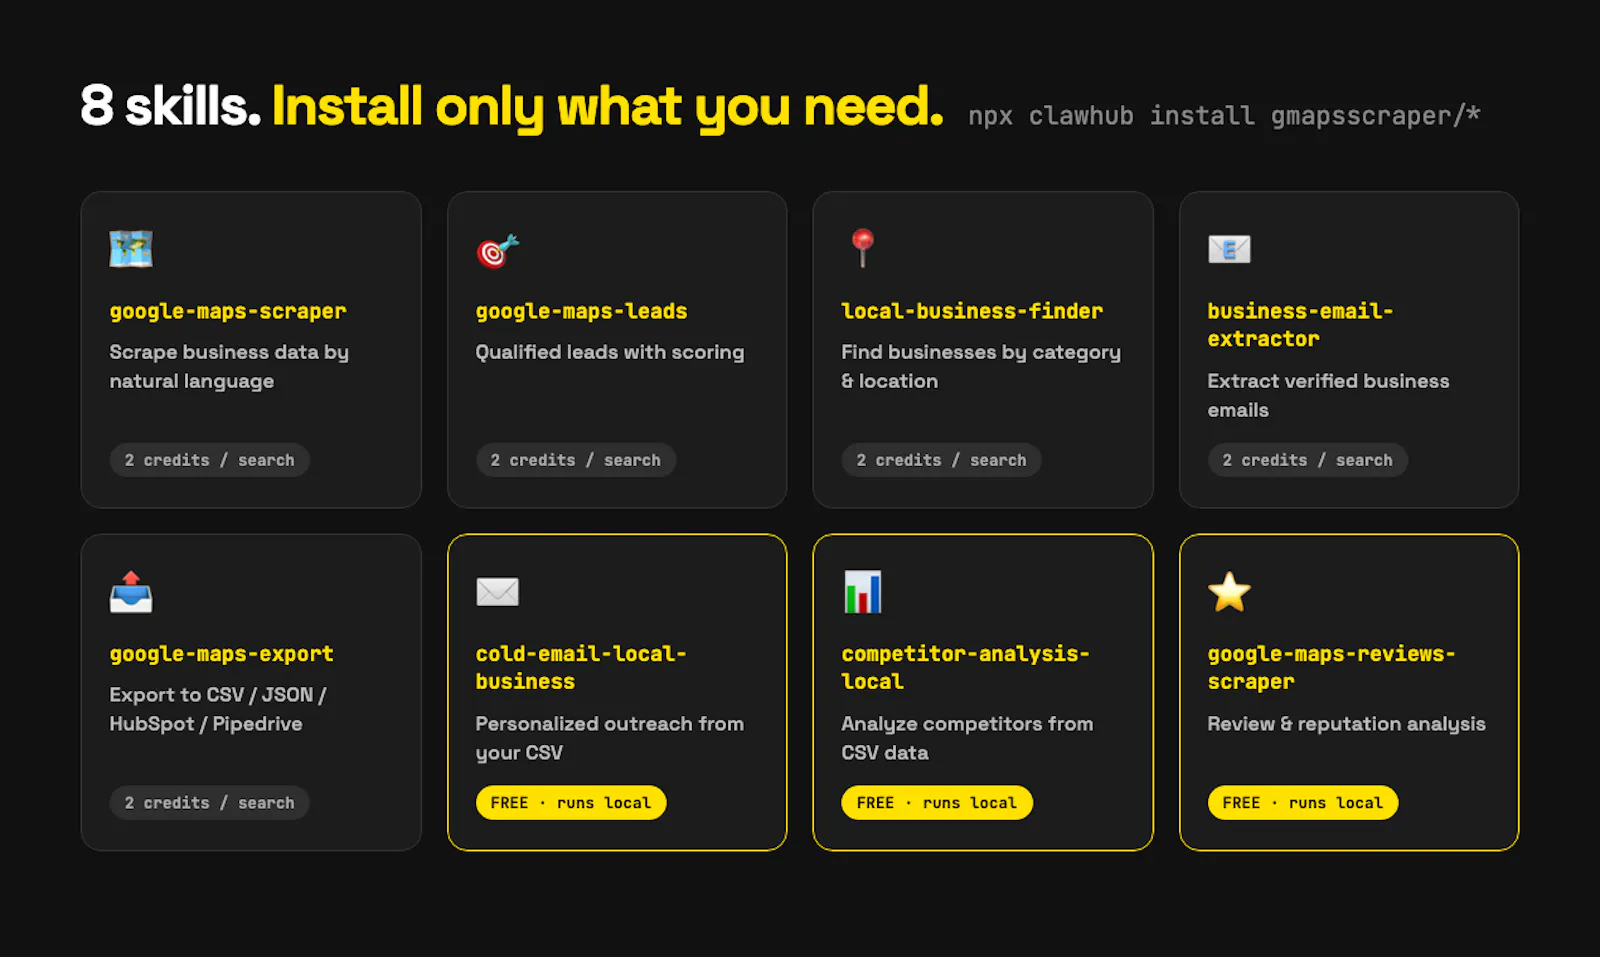This screenshot has height=957, width=1600.
Task: Click the world map icon on google-maps-scraper card
Action: (131, 249)
